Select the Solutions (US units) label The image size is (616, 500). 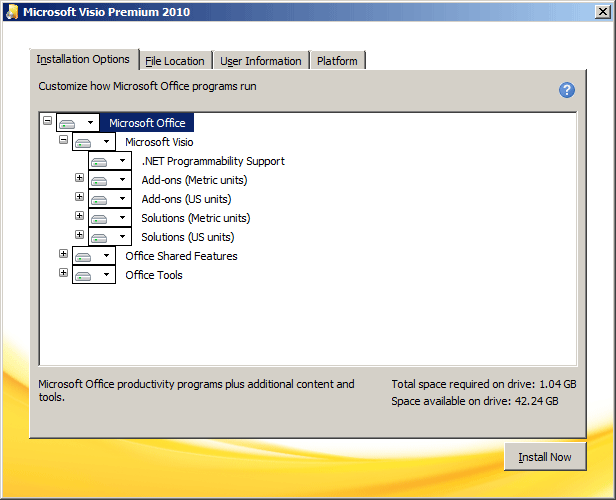click(188, 237)
